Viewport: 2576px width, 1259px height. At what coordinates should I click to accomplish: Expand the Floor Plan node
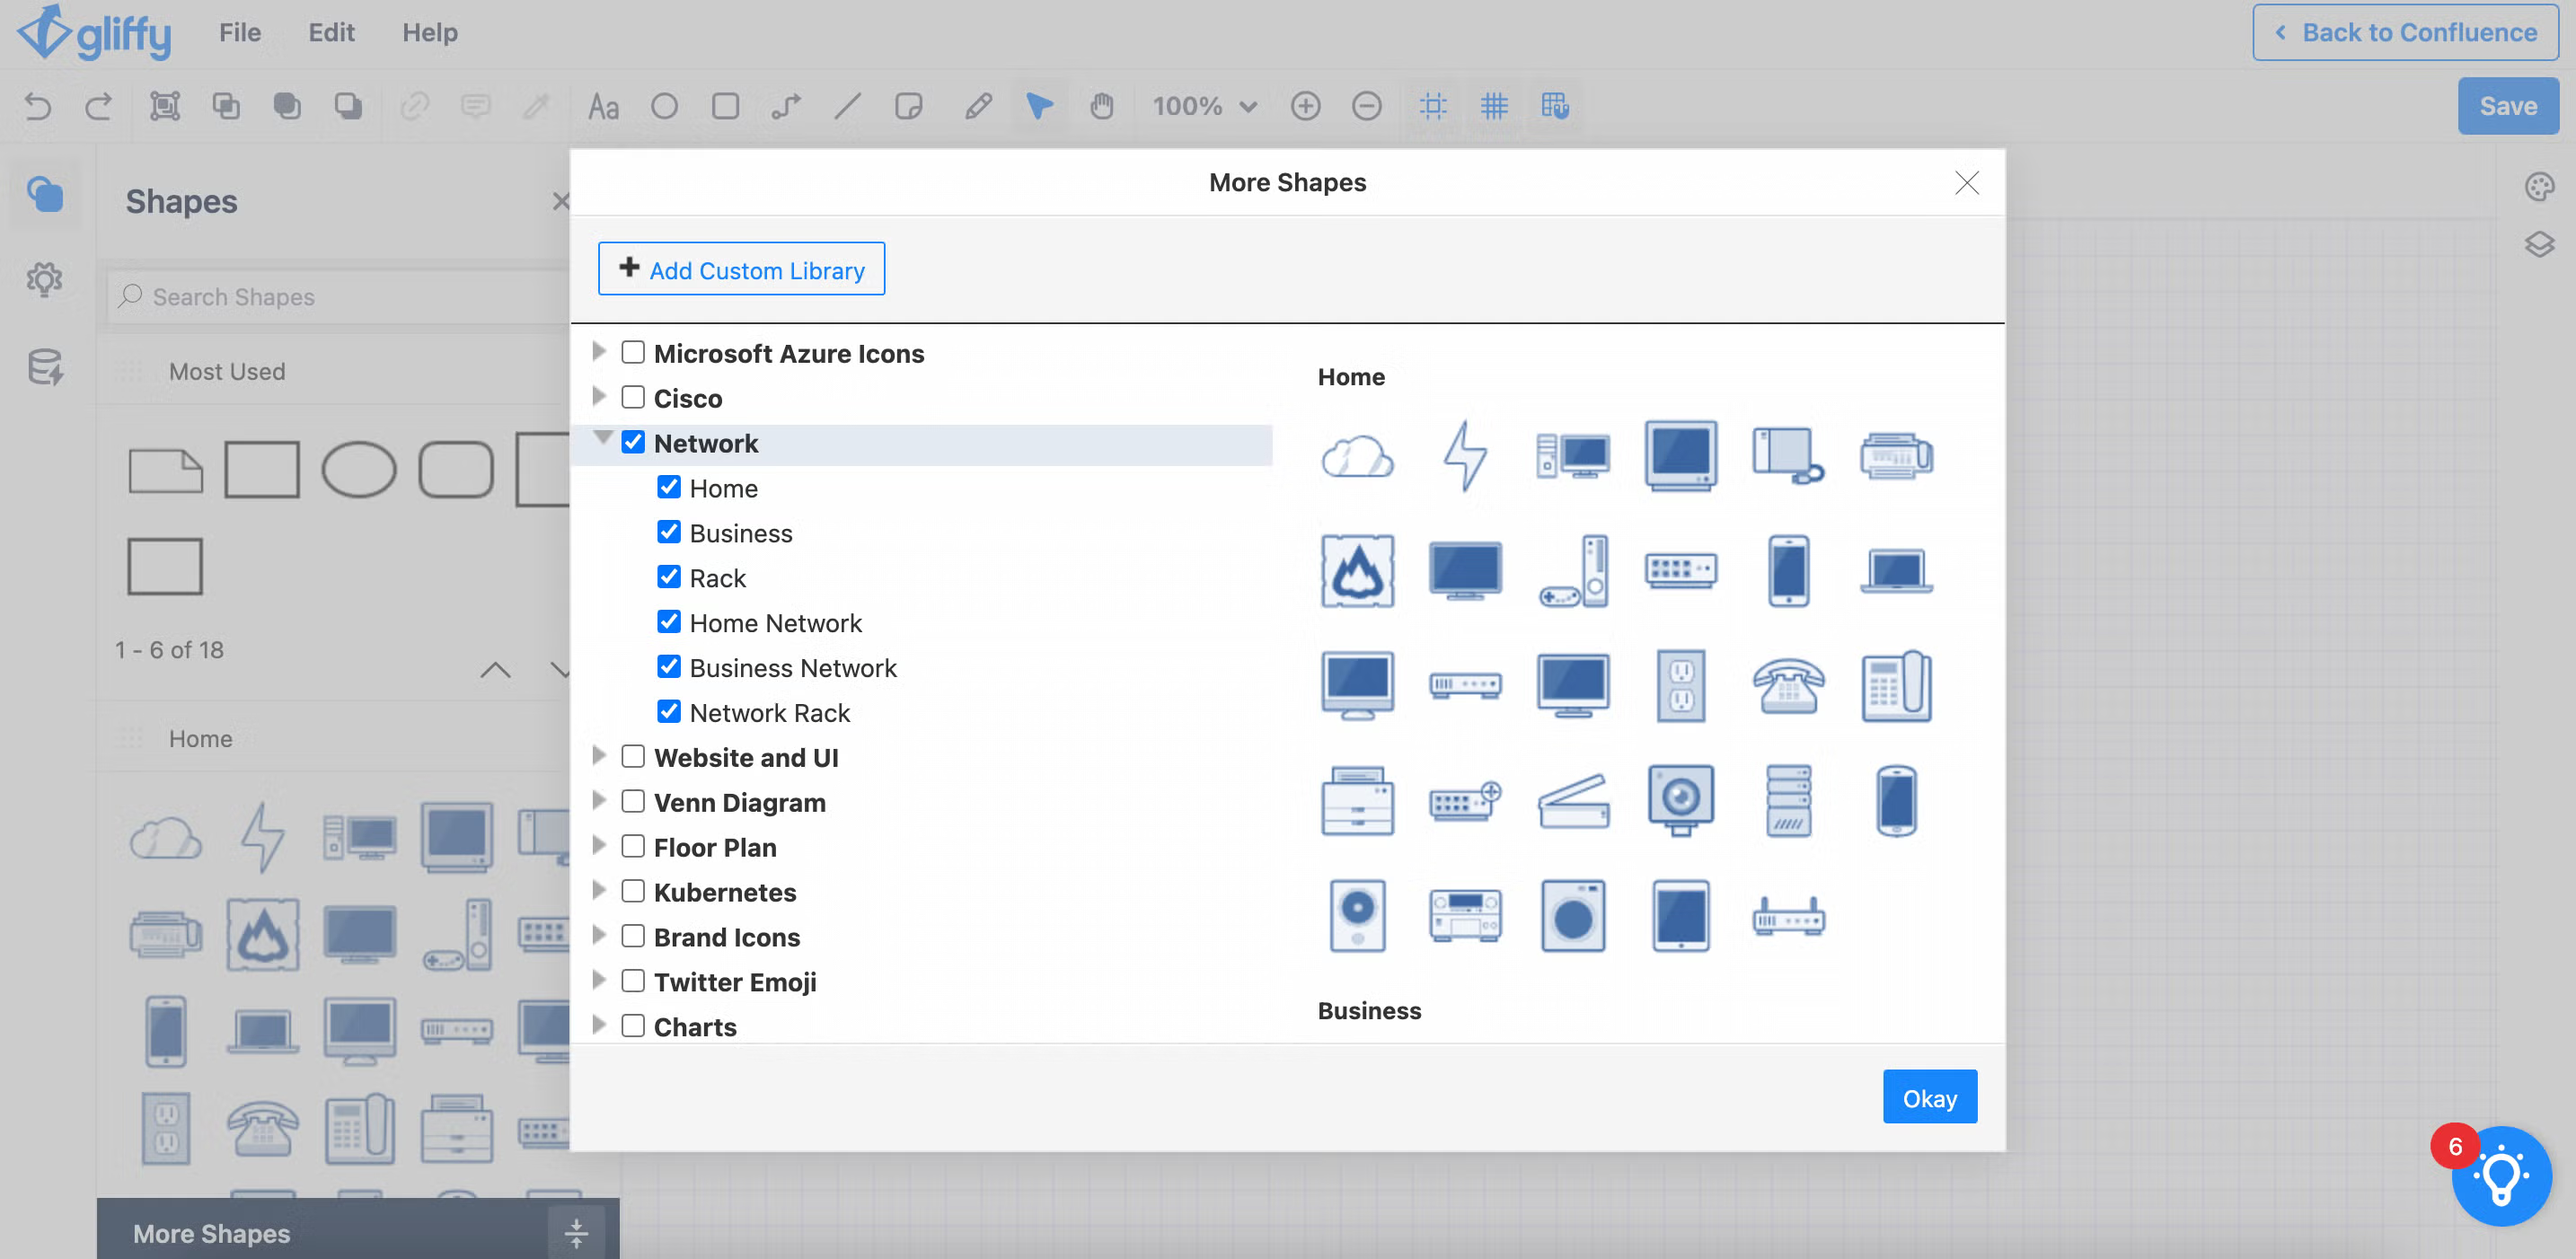598,845
